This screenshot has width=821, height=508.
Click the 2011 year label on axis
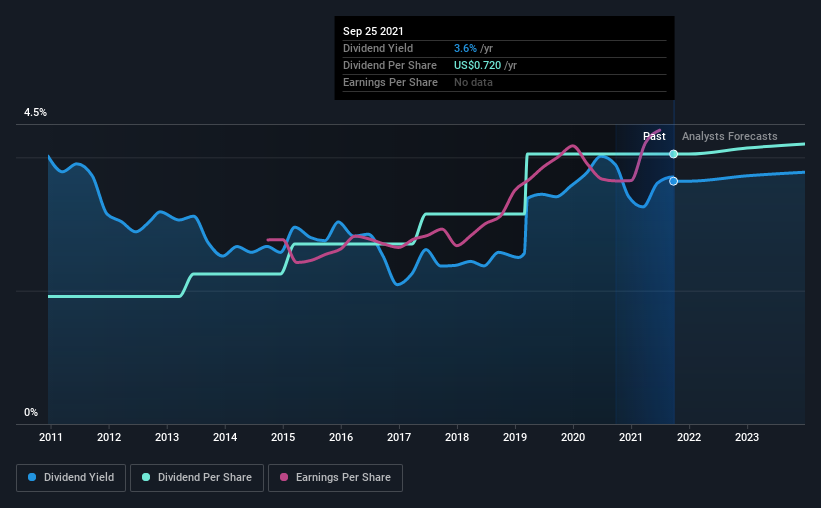pos(51,437)
